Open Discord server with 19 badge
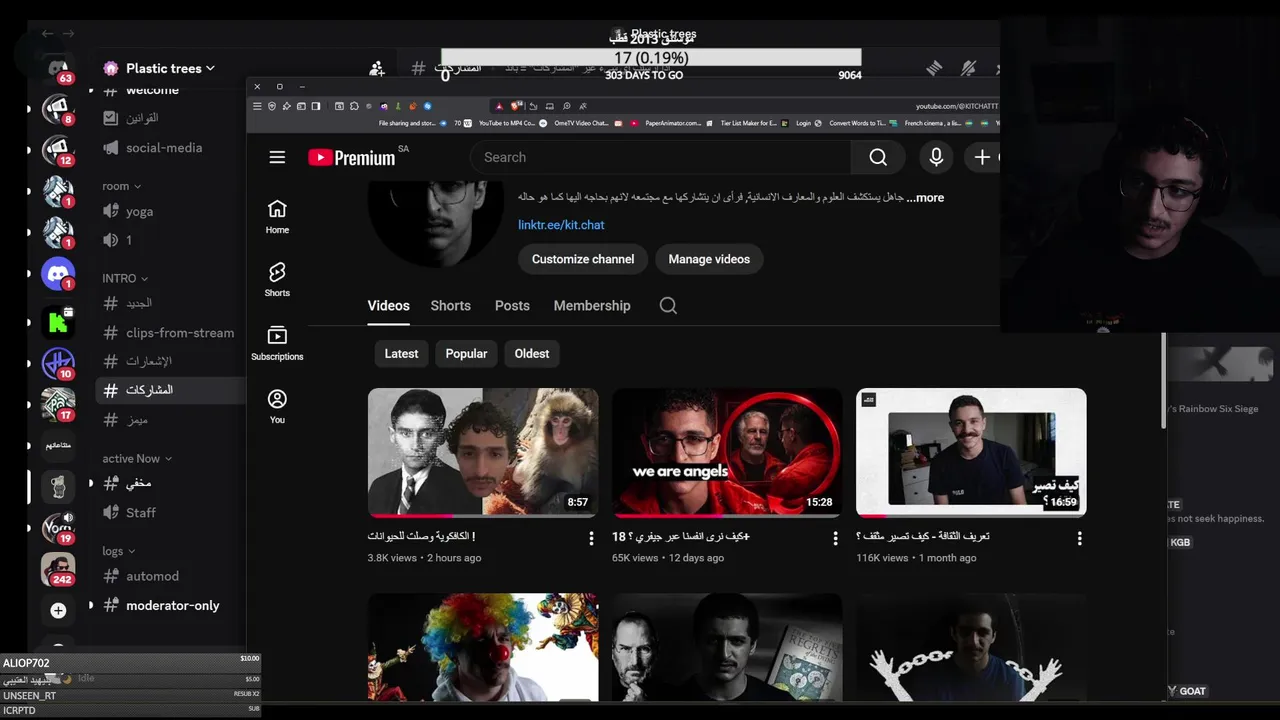This screenshot has width=1280, height=720. pyautogui.click(x=58, y=527)
